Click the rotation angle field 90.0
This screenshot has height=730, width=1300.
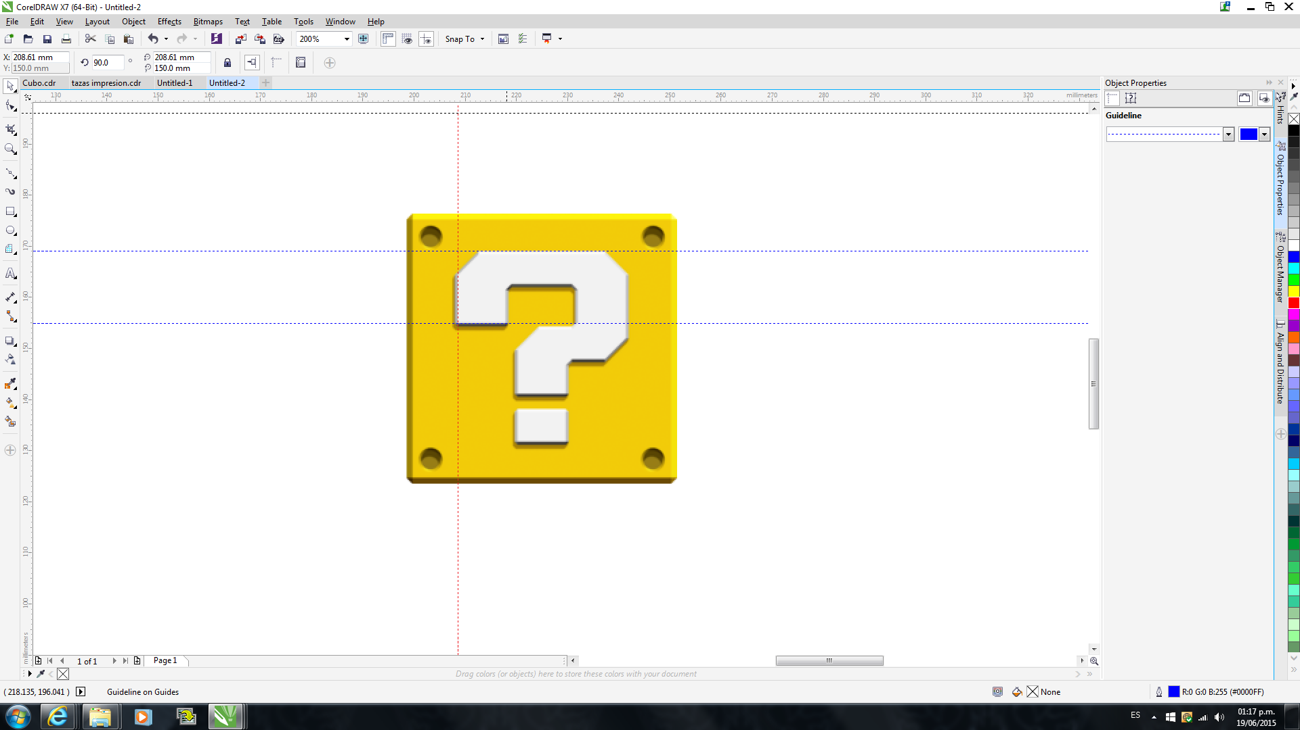pyautogui.click(x=107, y=63)
